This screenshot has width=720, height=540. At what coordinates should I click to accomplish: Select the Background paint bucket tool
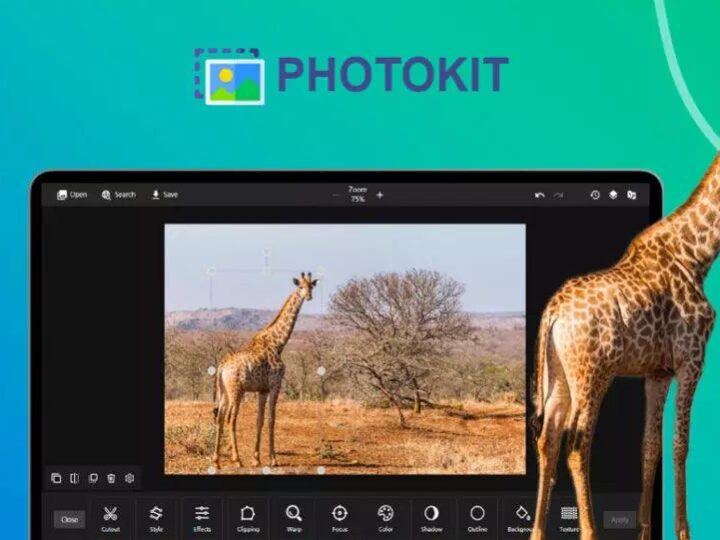click(x=521, y=519)
